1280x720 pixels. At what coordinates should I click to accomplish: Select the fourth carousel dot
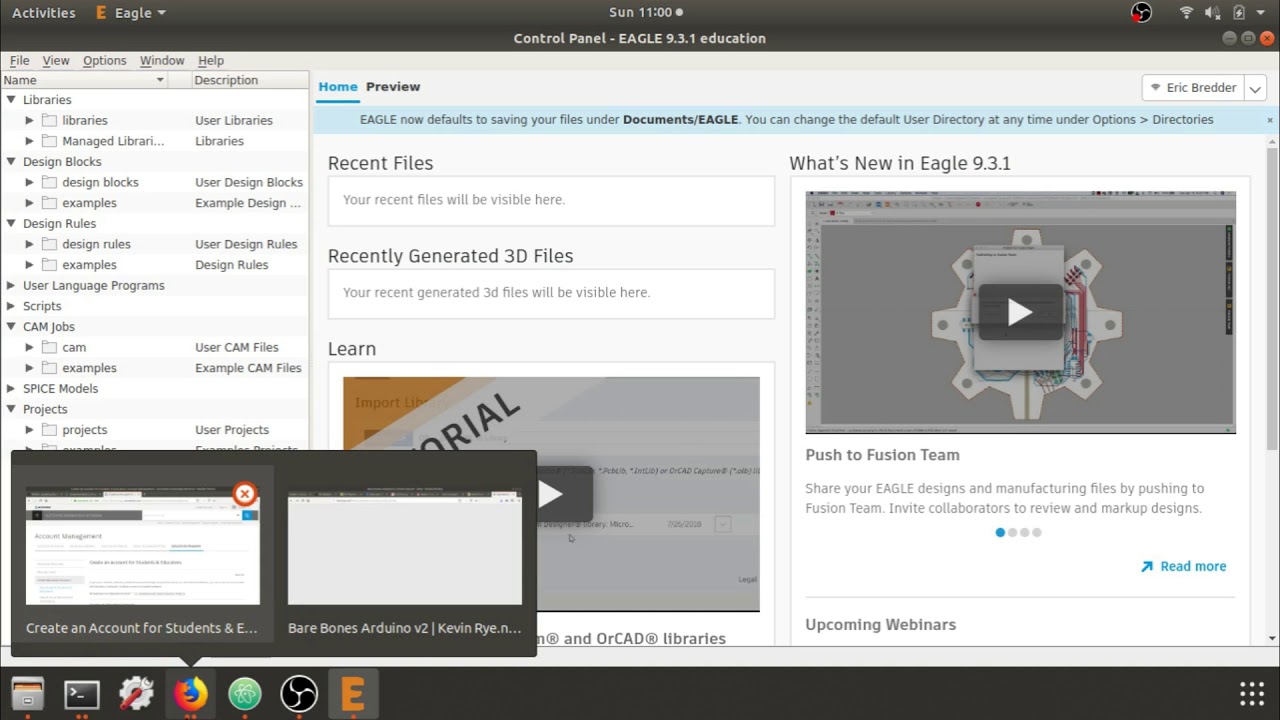pos(1036,532)
